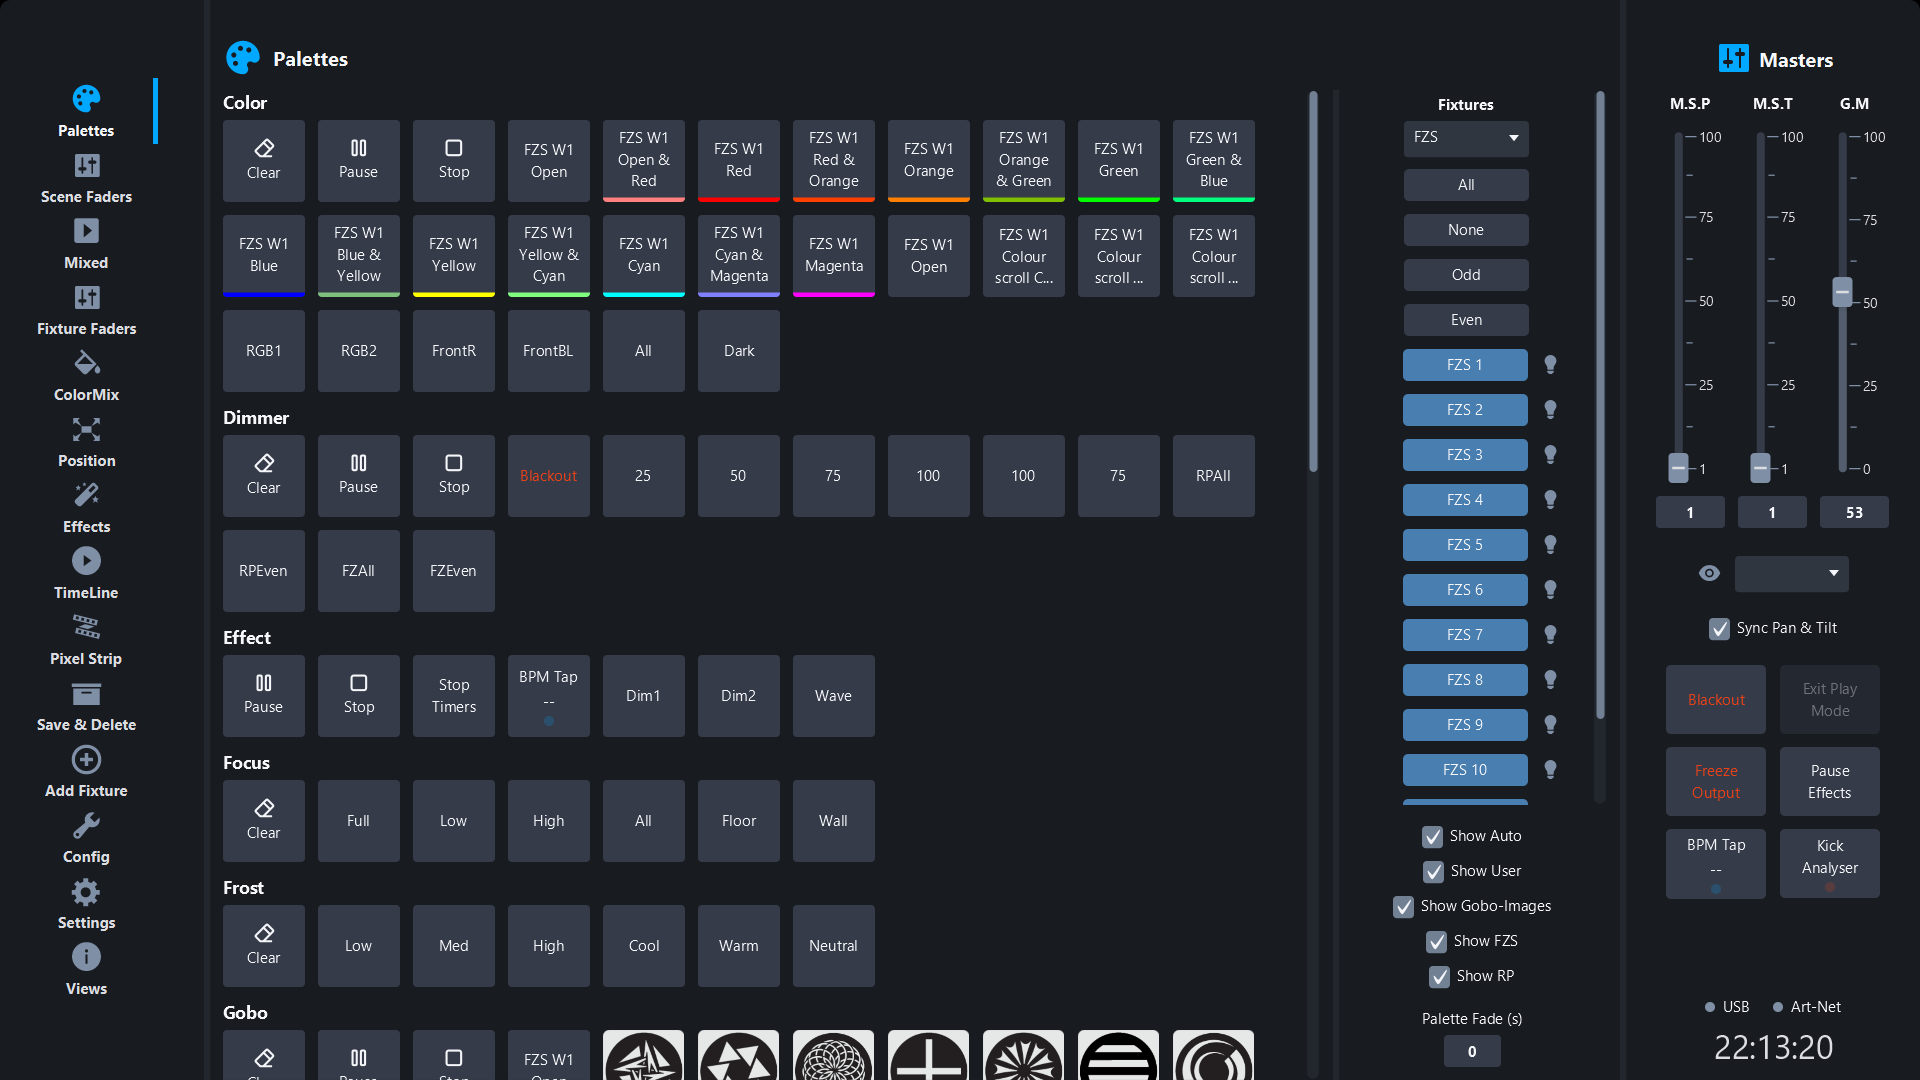Open the empty dropdown beside the eye icon
This screenshot has height=1080, width=1920.
tap(1791, 573)
